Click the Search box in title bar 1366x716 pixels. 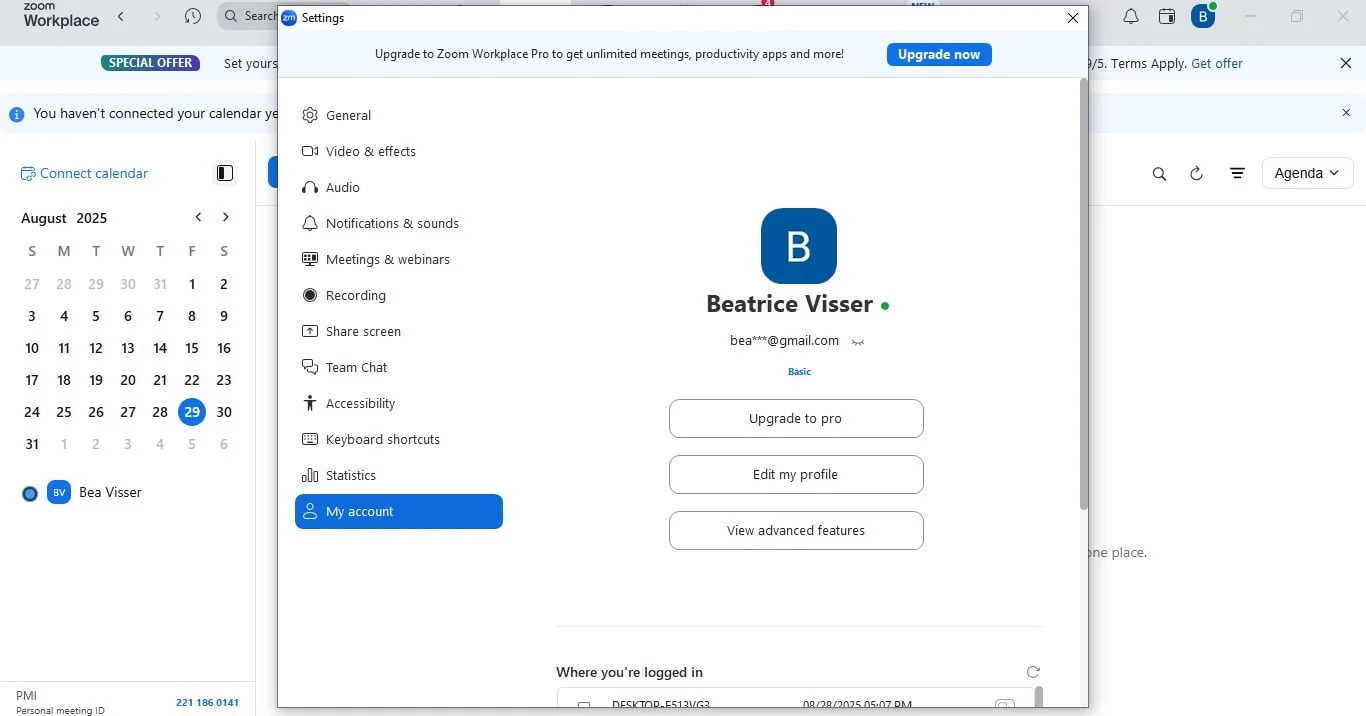(x=248, y=16)
